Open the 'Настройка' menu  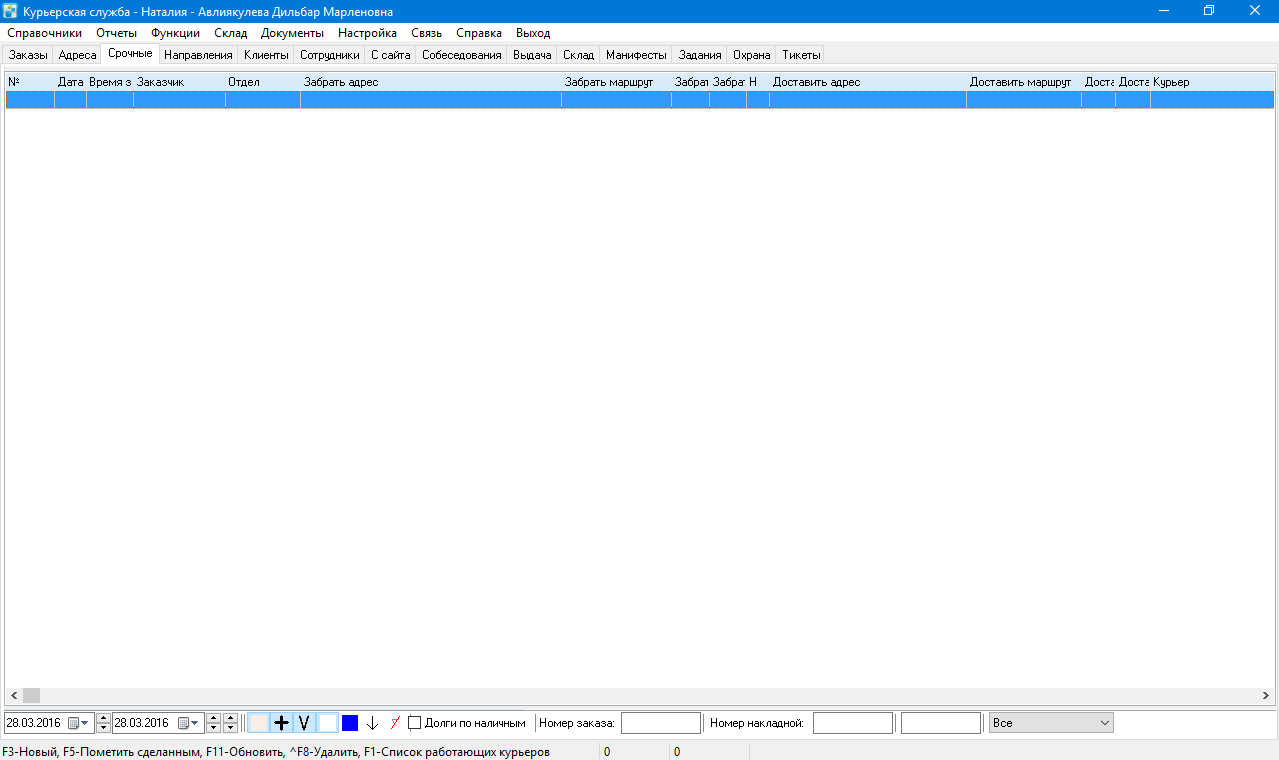pos(367,33)
